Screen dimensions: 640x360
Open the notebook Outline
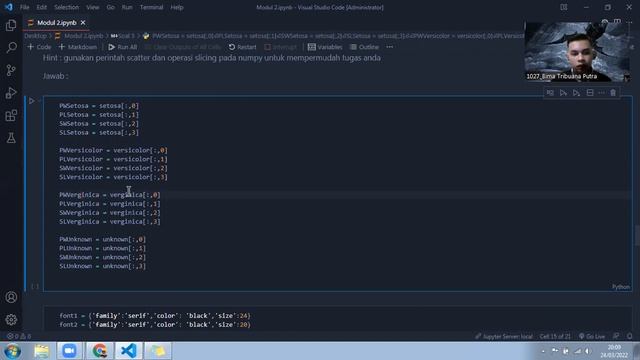pos(364,47)
